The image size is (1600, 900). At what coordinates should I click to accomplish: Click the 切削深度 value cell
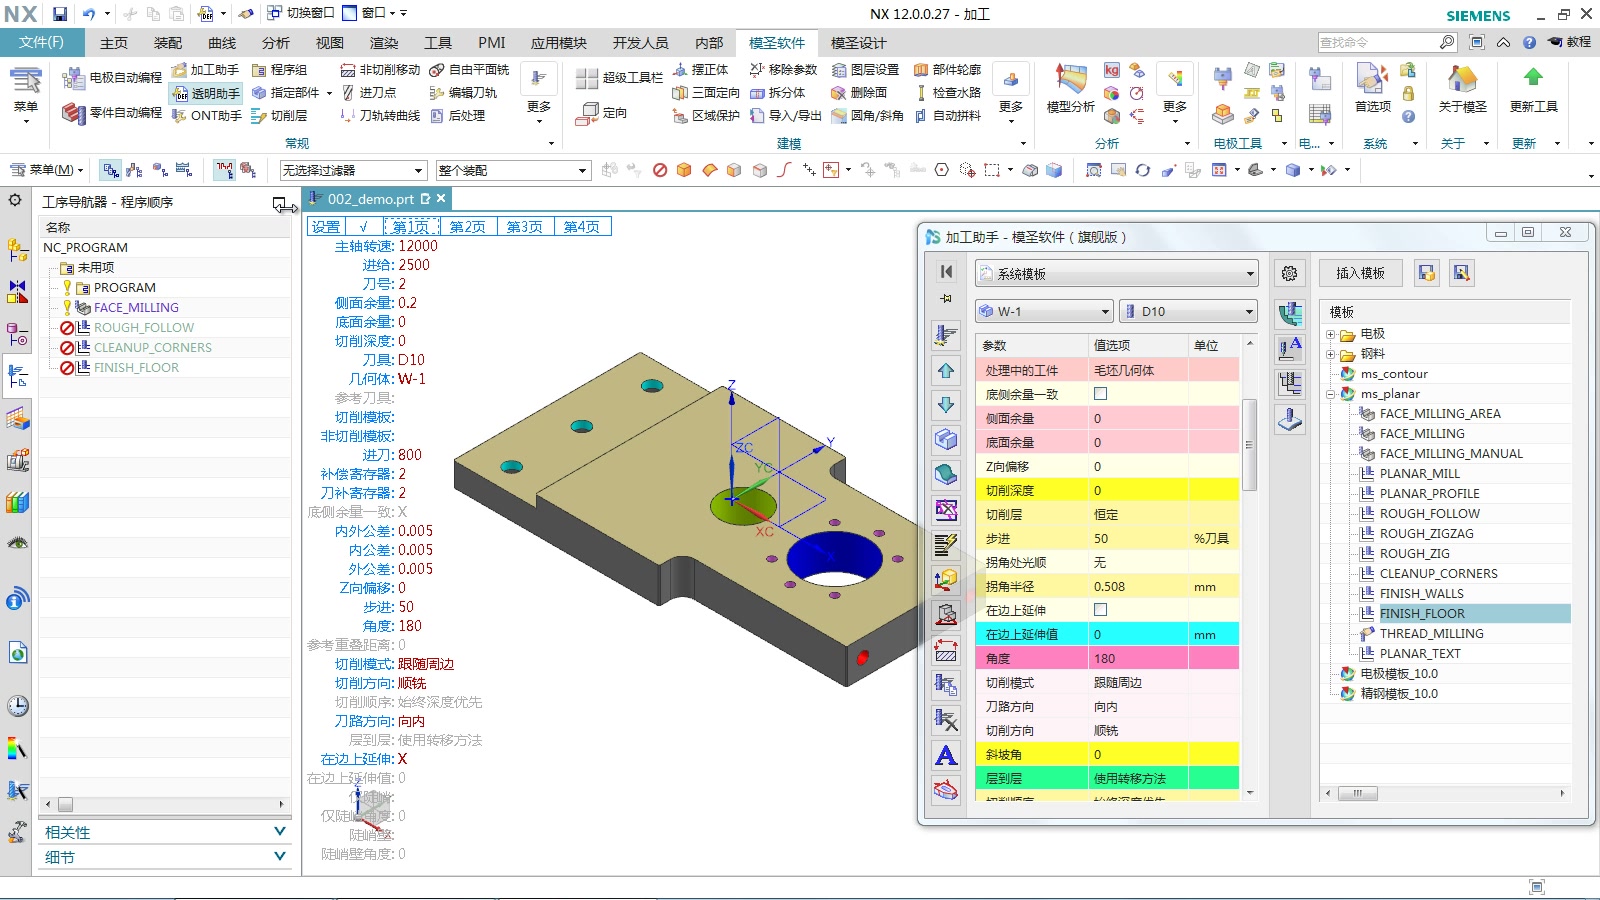[x=1138, y=491]
